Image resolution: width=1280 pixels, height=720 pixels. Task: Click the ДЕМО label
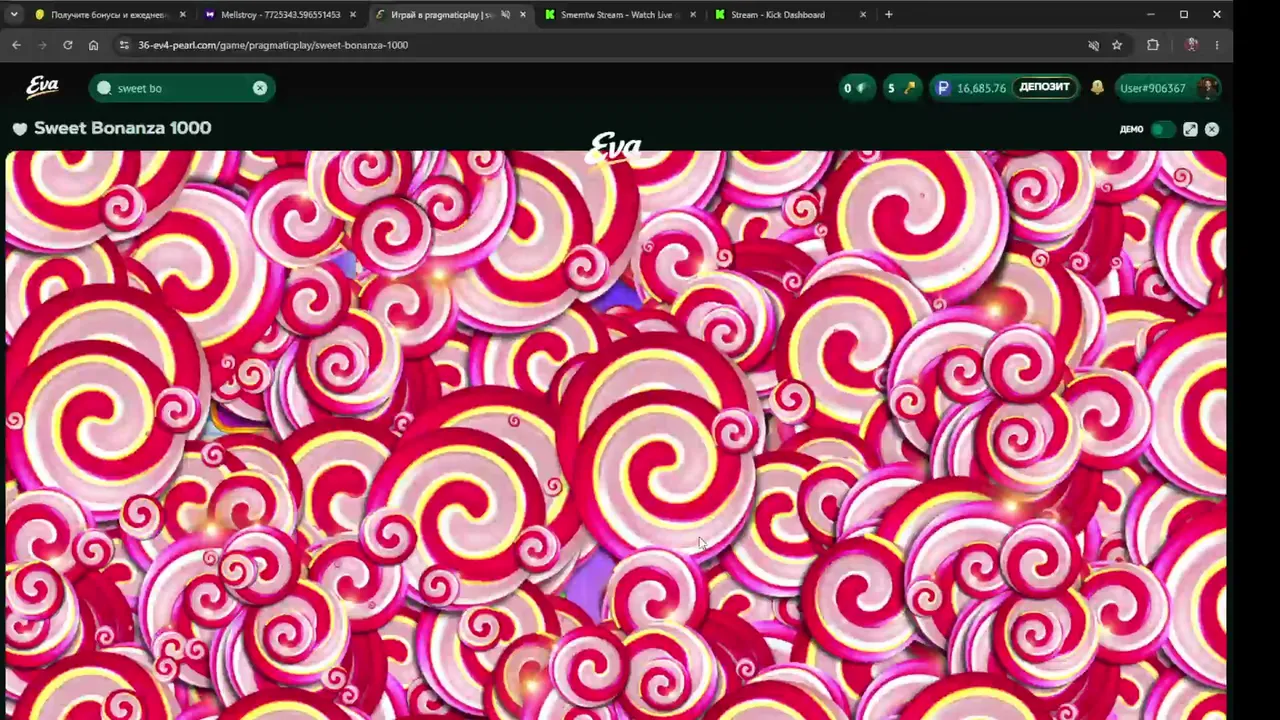[1131, 129]
